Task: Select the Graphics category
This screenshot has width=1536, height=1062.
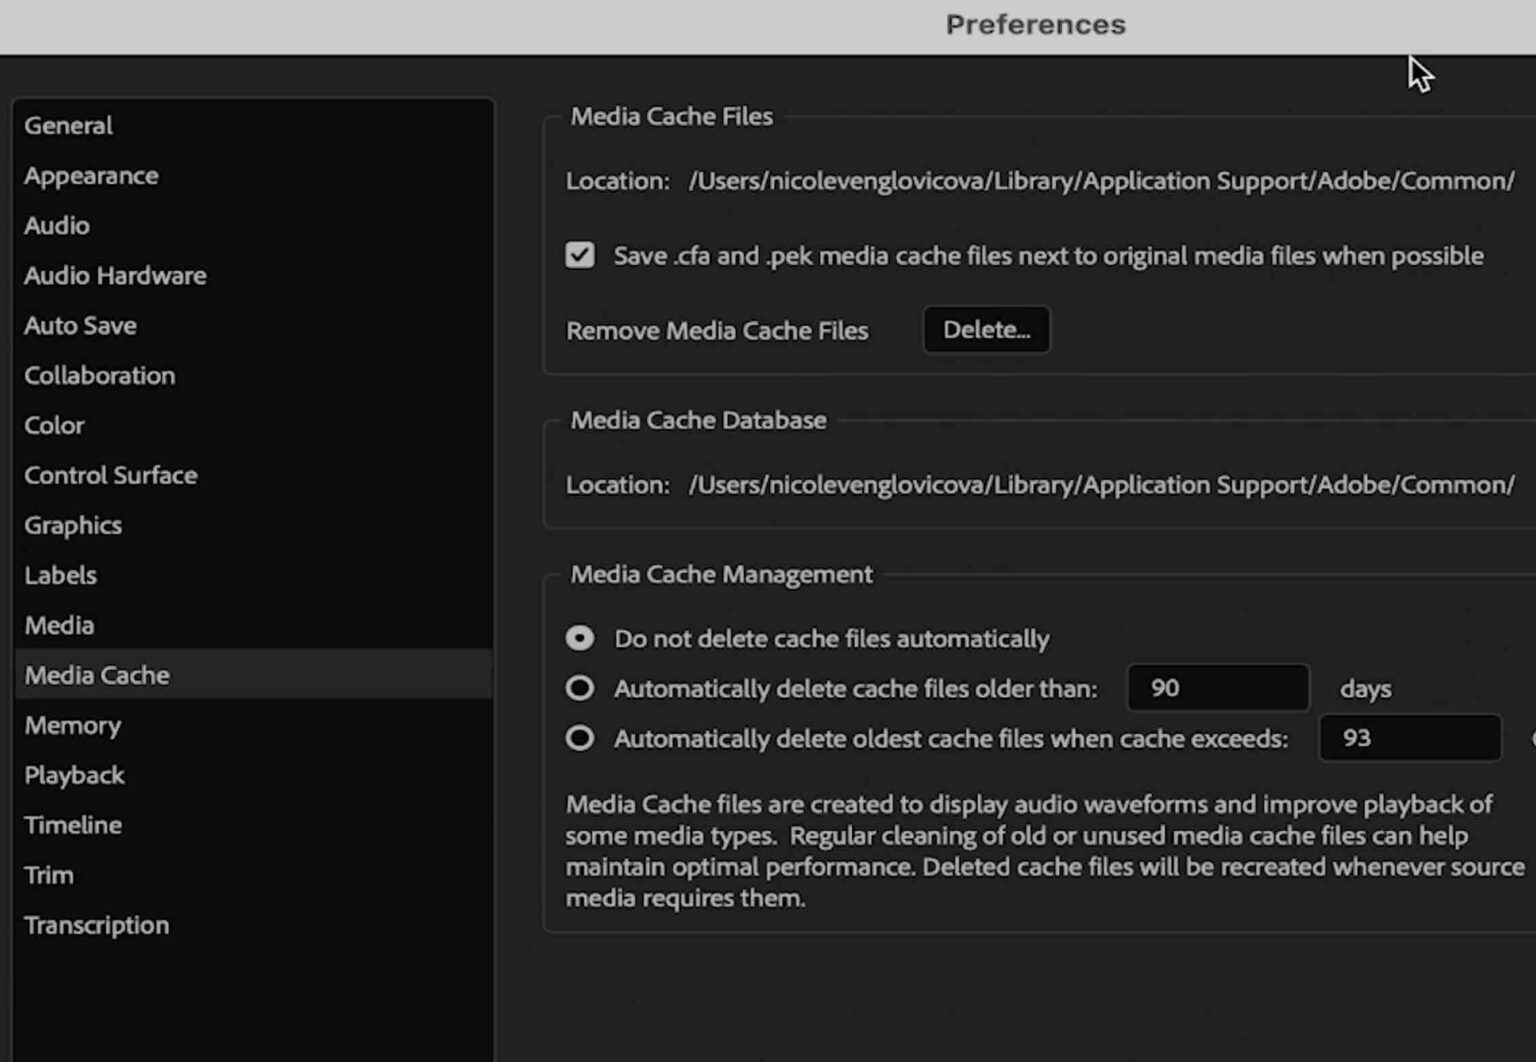Action: click(x=73, y=525)
